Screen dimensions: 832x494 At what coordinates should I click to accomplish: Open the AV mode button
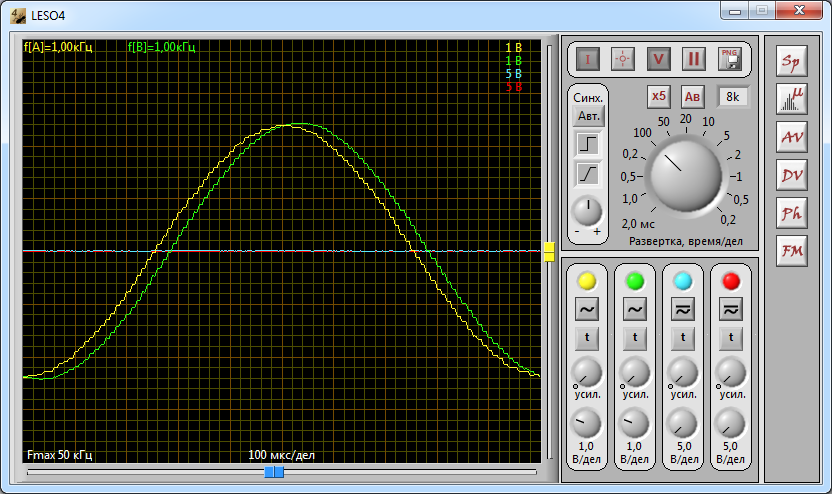click(x=792, y=137)
